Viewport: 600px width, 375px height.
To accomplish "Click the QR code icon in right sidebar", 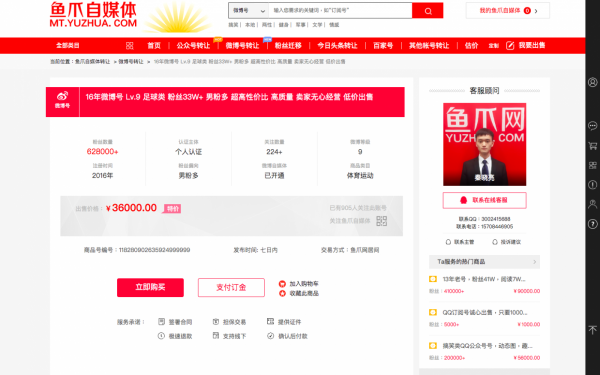I will point(592,165).
